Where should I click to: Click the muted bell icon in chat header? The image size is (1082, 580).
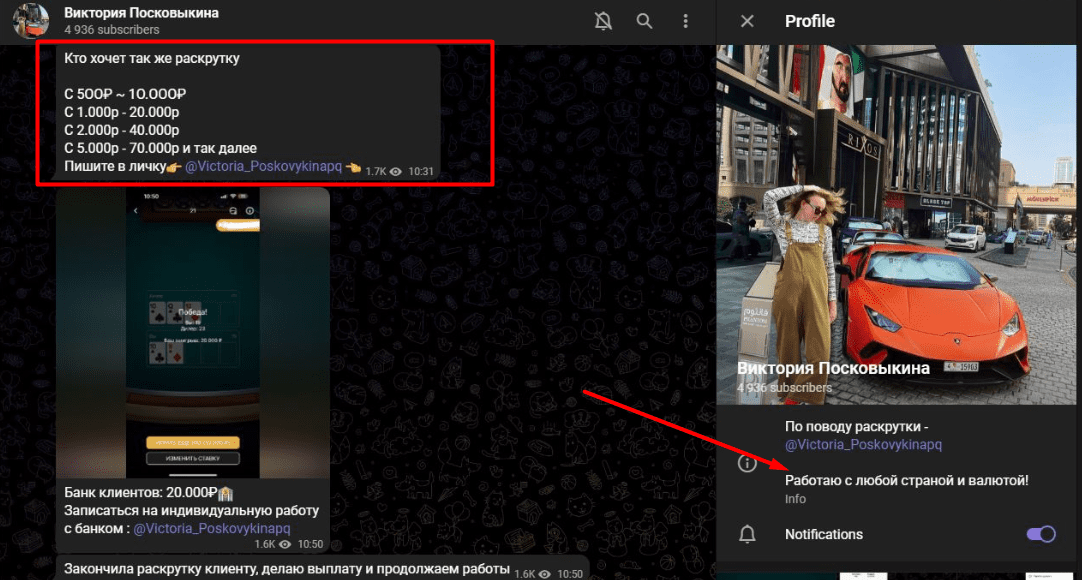coord(603,21)
